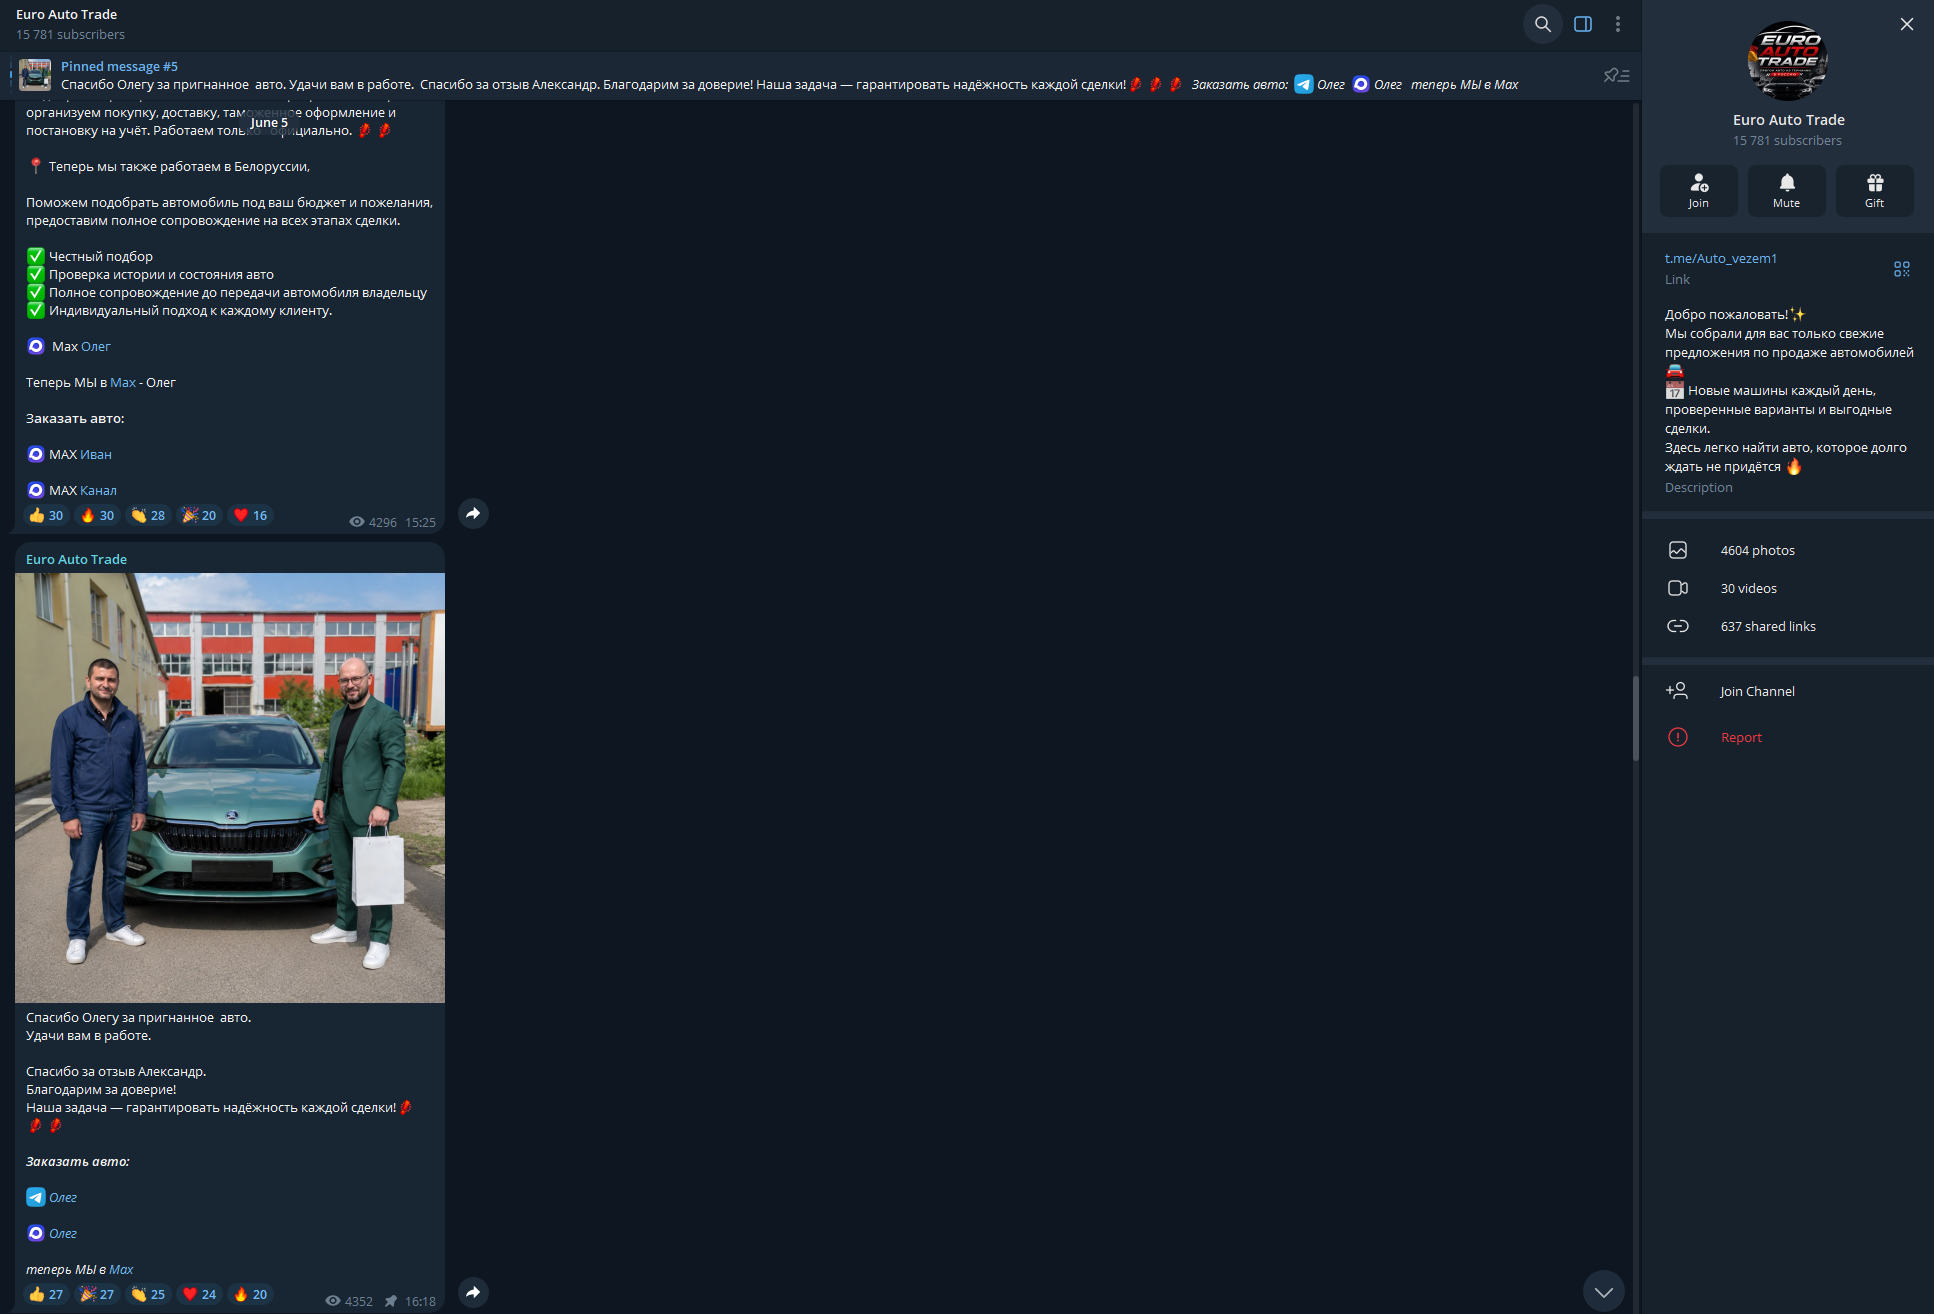
Task: Click the photos icon in media list
Action: (x=1678, y=550)
